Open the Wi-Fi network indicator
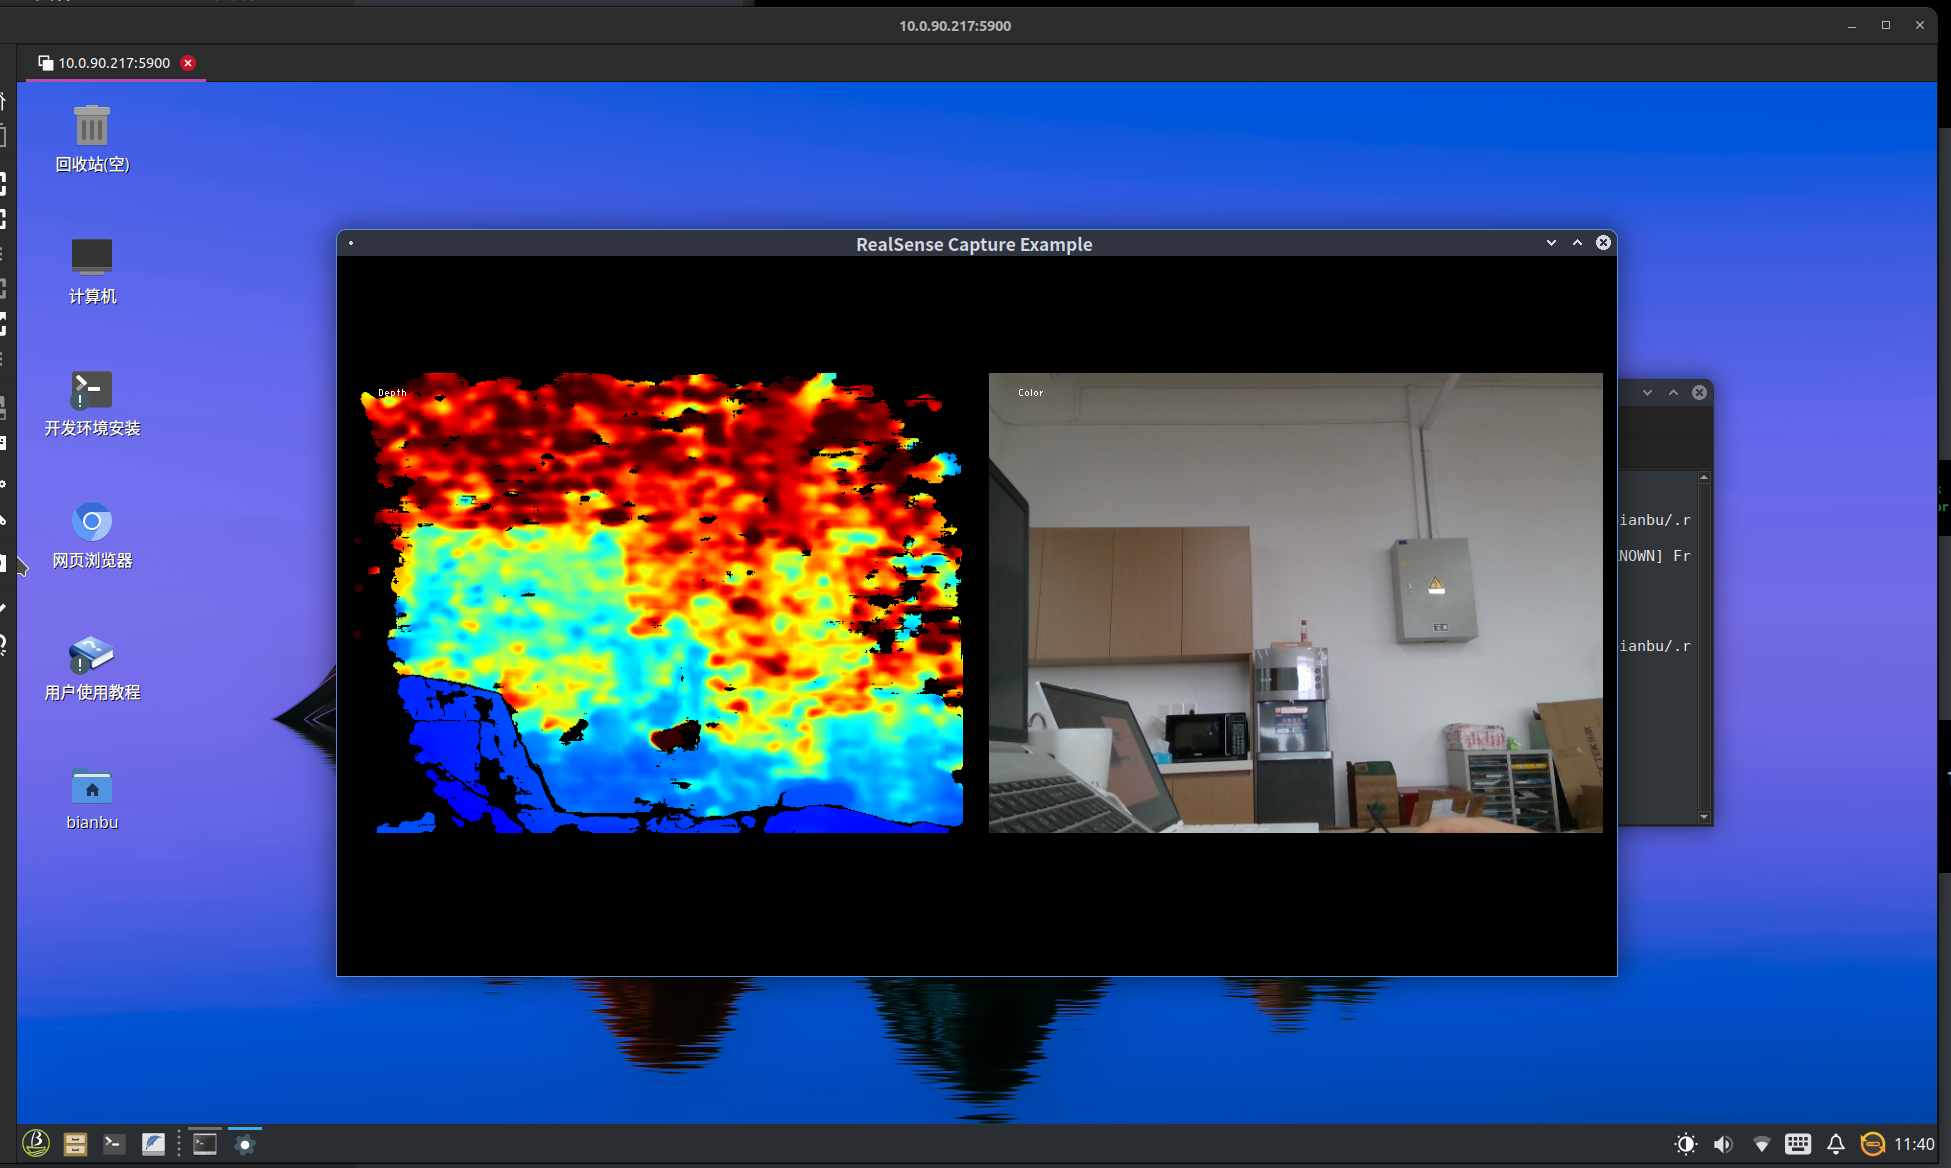The image size is (1951, 1168). click(1761, 1144)
